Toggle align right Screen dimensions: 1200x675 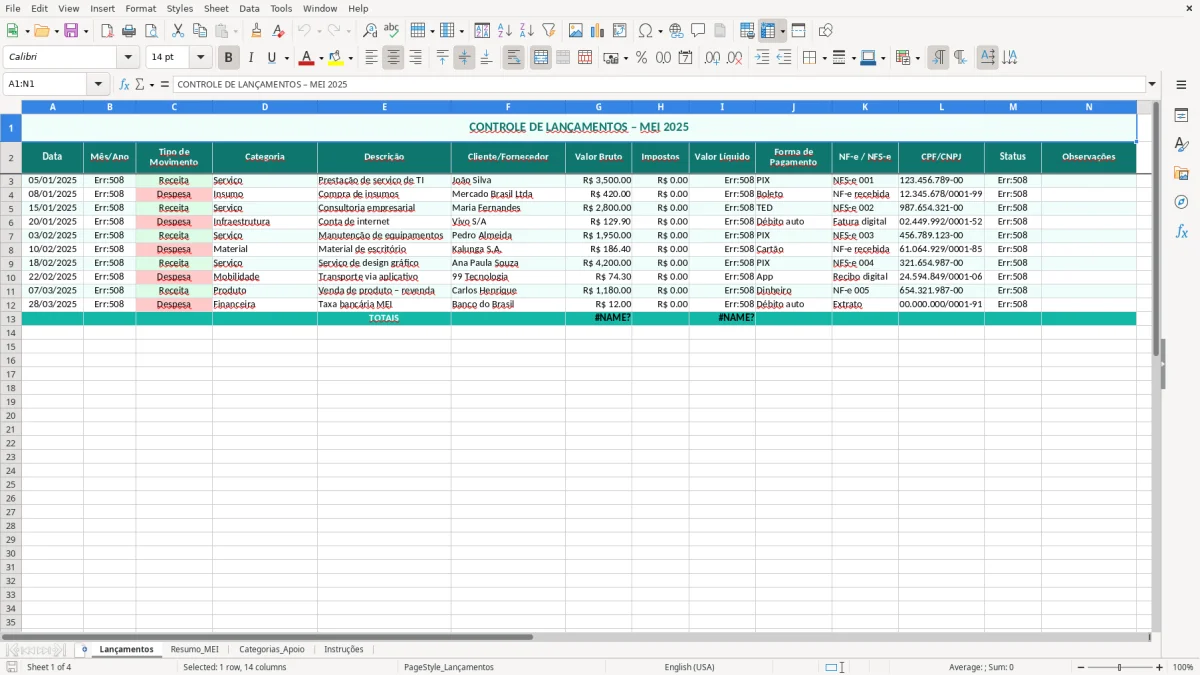tap(415, 58)
